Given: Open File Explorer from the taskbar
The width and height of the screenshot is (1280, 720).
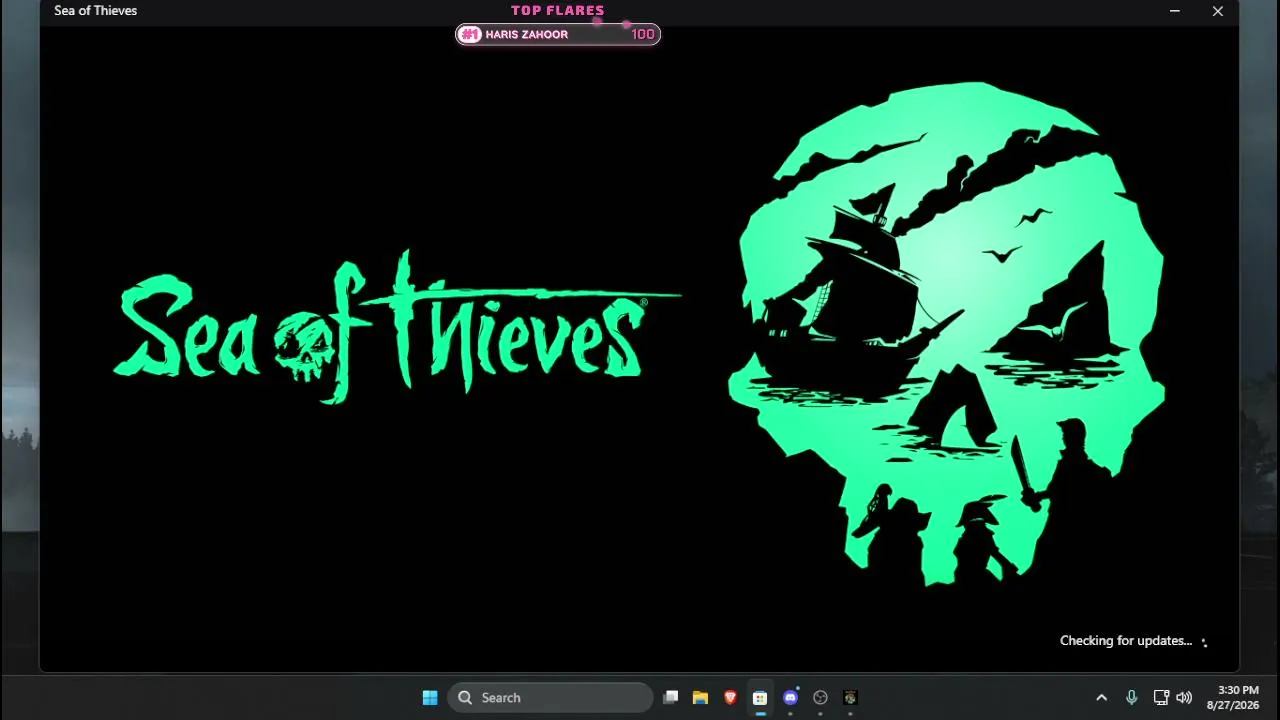Looking at the screenshot, I should (700, 698).
